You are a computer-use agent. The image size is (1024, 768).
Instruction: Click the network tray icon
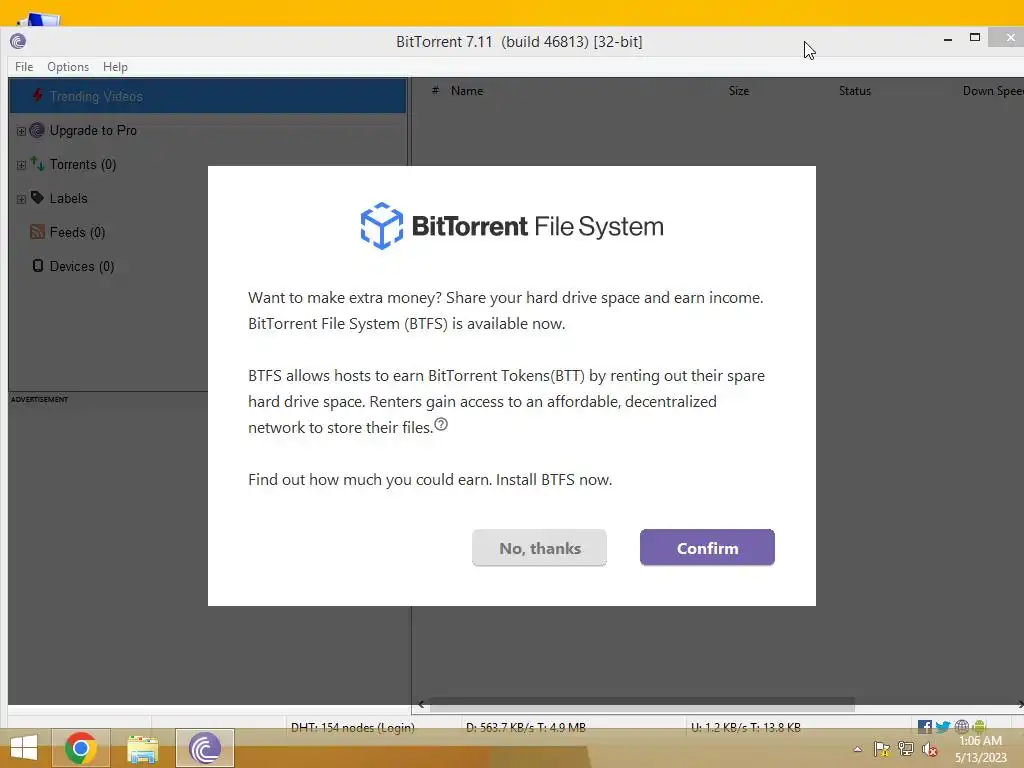click(x=906, y=749)
